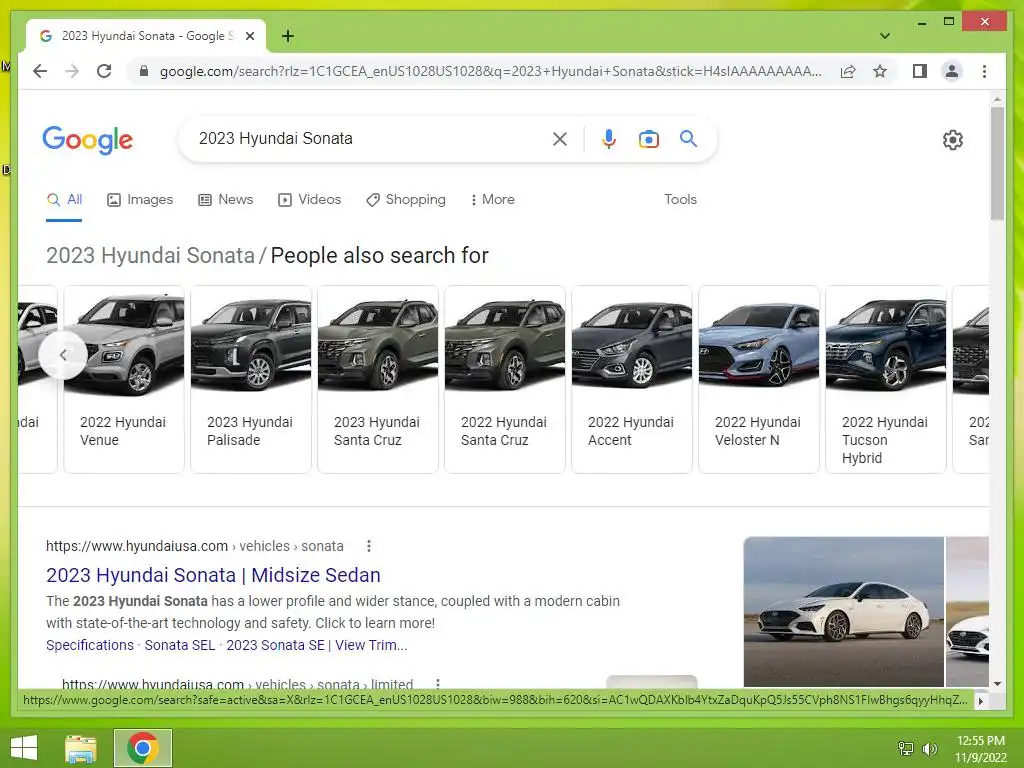
Task: Open File Explorer from taskbar
Action: pos(81,748)
